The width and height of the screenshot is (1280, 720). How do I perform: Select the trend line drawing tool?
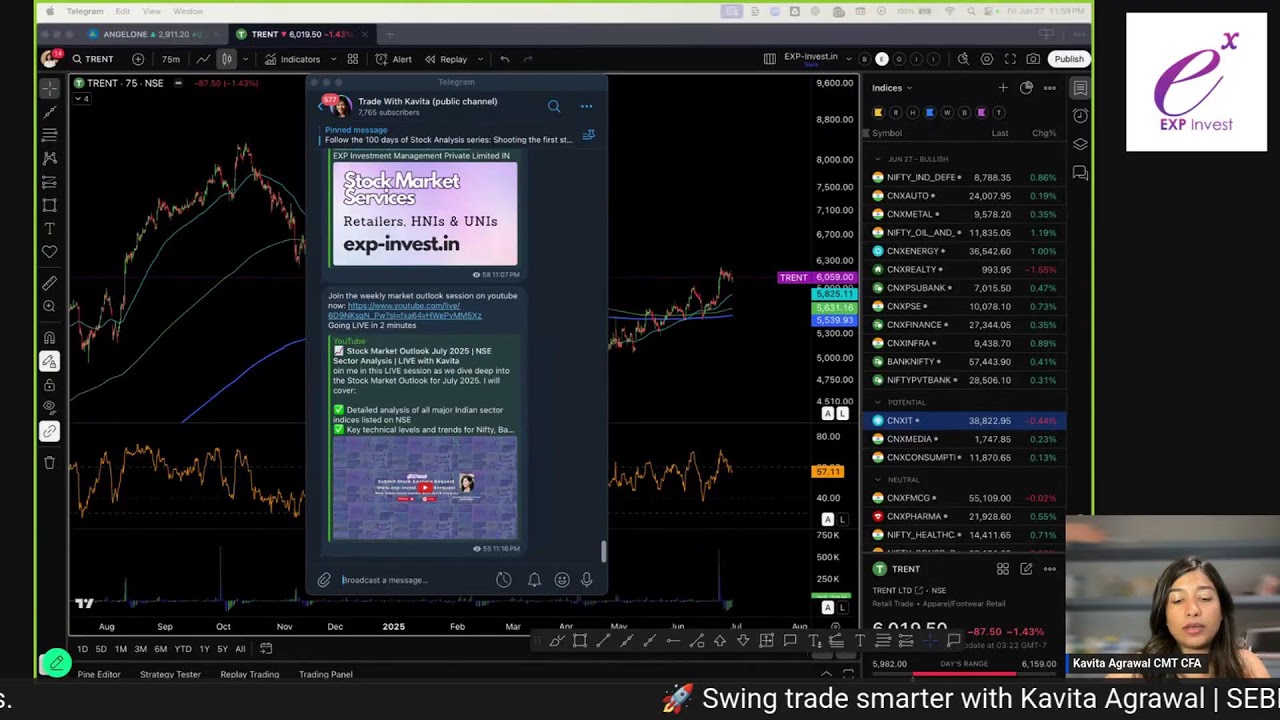click(49, 112)
